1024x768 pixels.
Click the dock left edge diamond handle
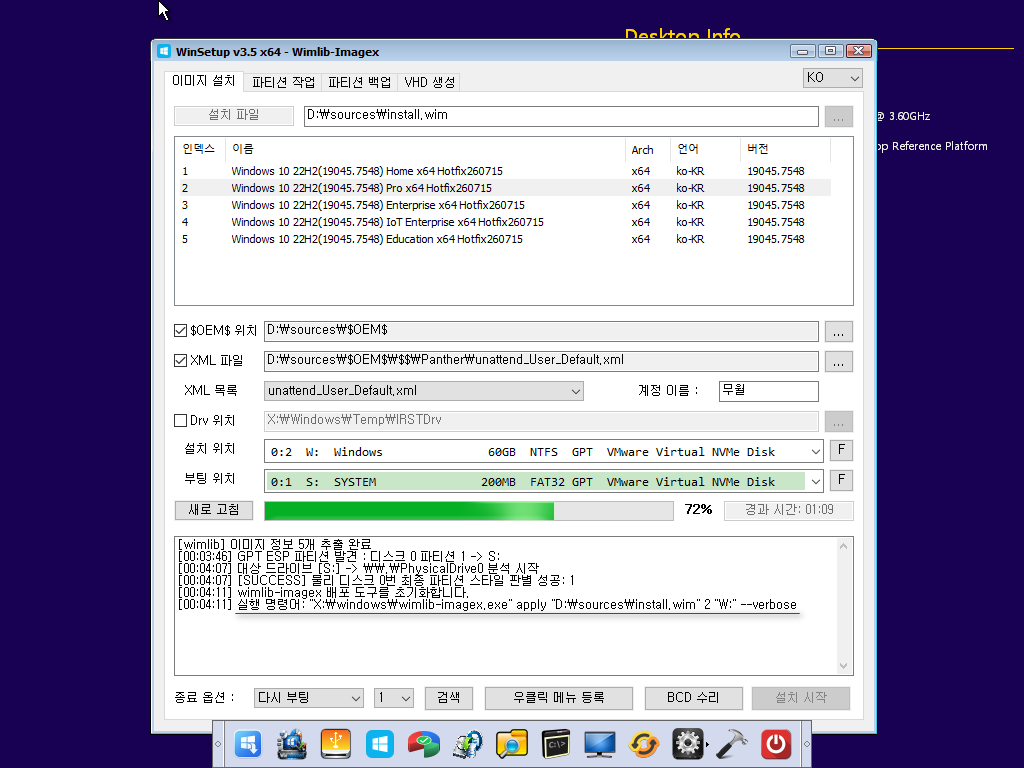pos(218,744)
